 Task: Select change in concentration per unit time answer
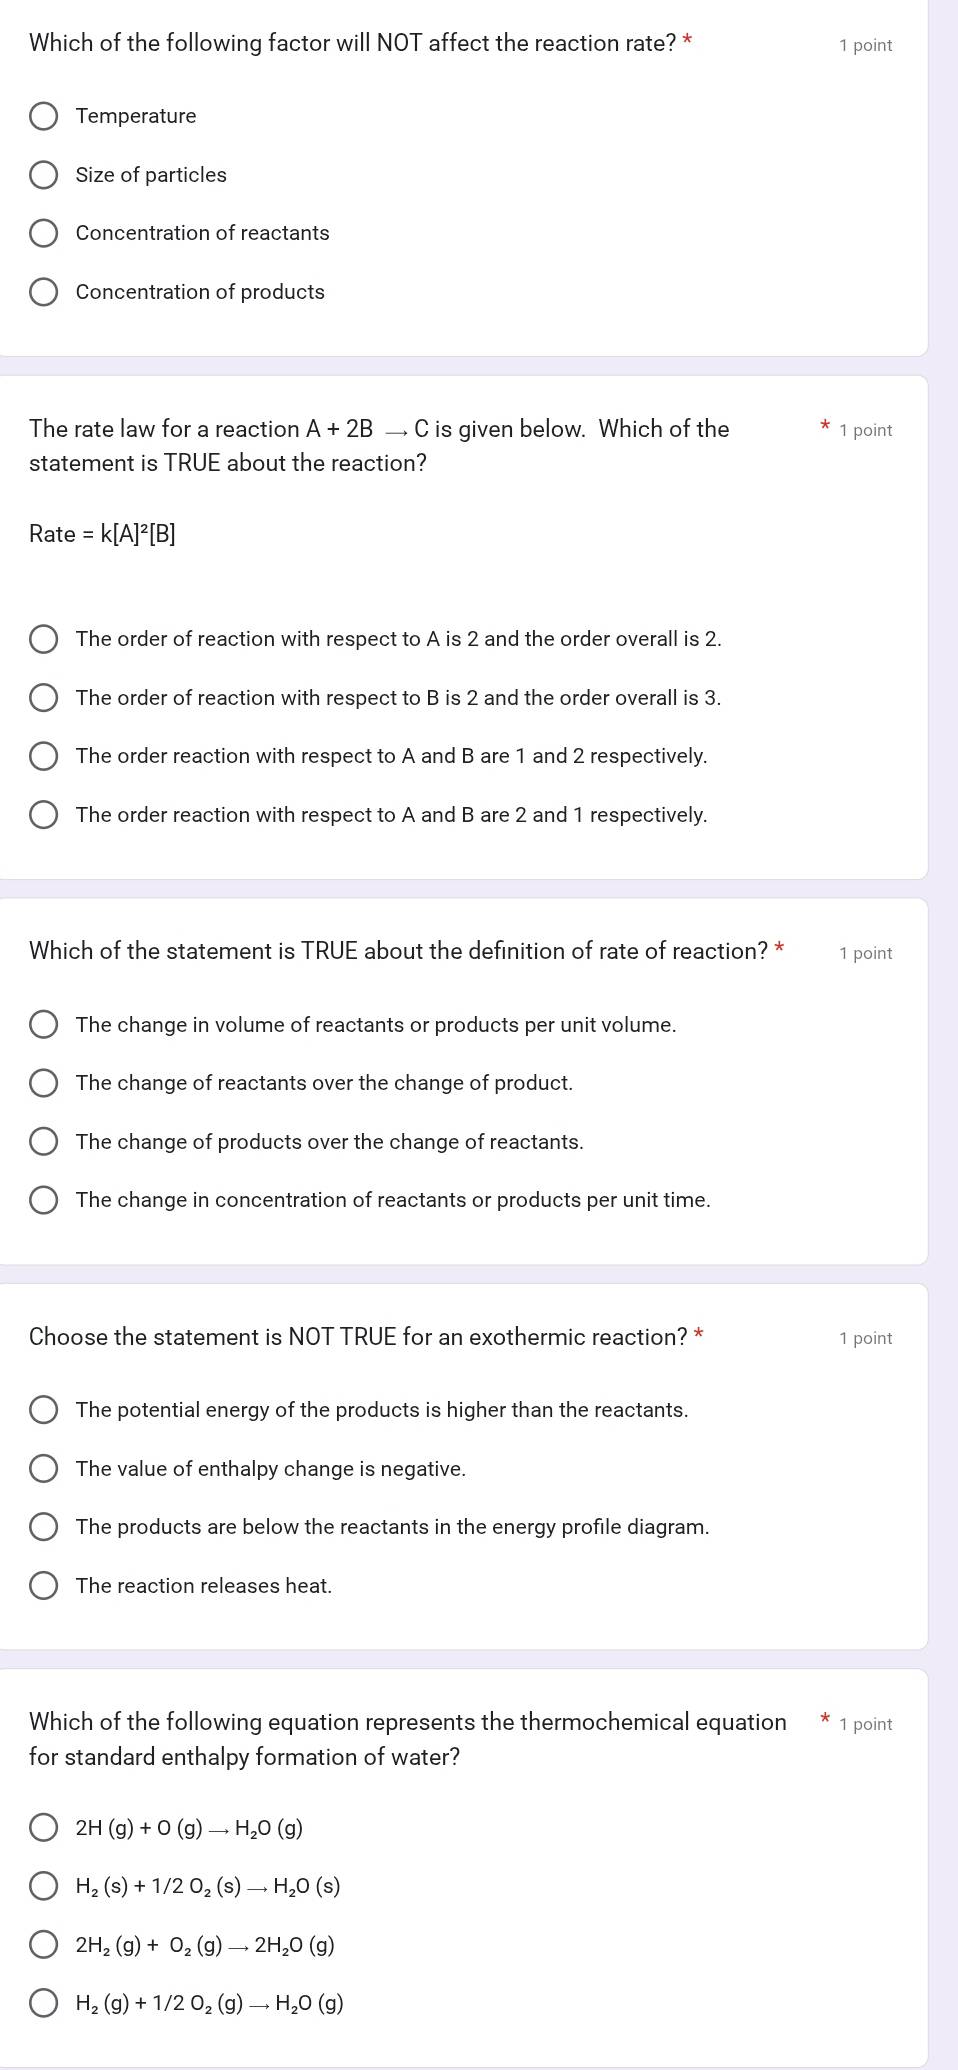[x=44, y=1200]
